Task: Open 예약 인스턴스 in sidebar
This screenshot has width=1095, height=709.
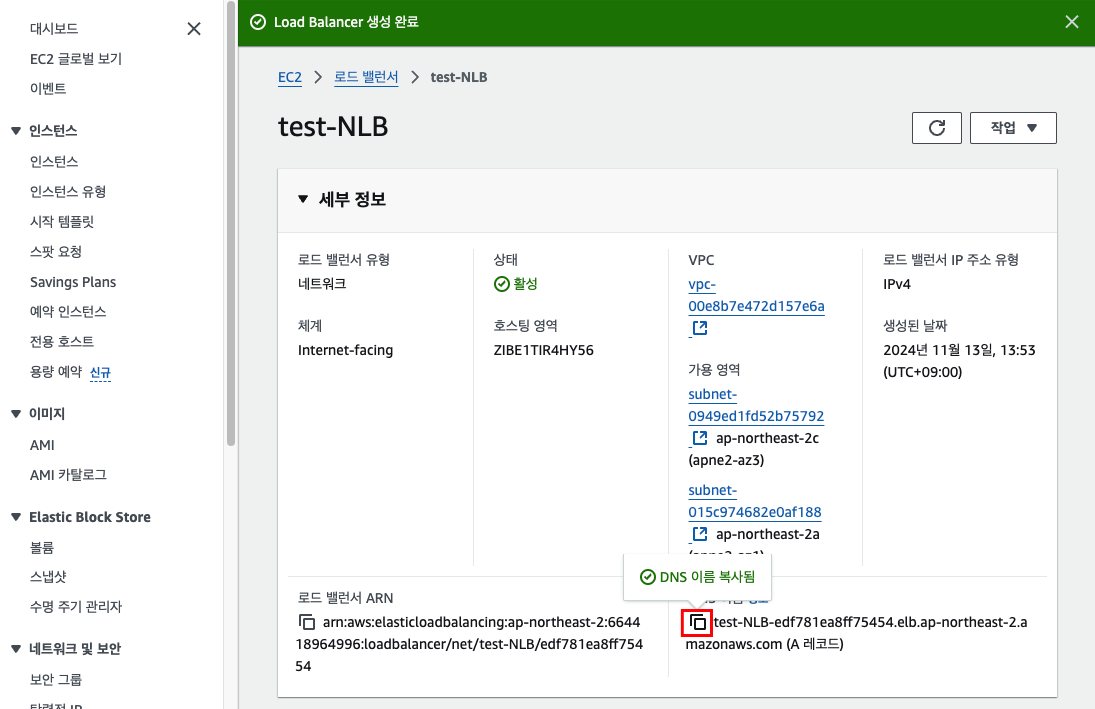Action: coord(68,312)
